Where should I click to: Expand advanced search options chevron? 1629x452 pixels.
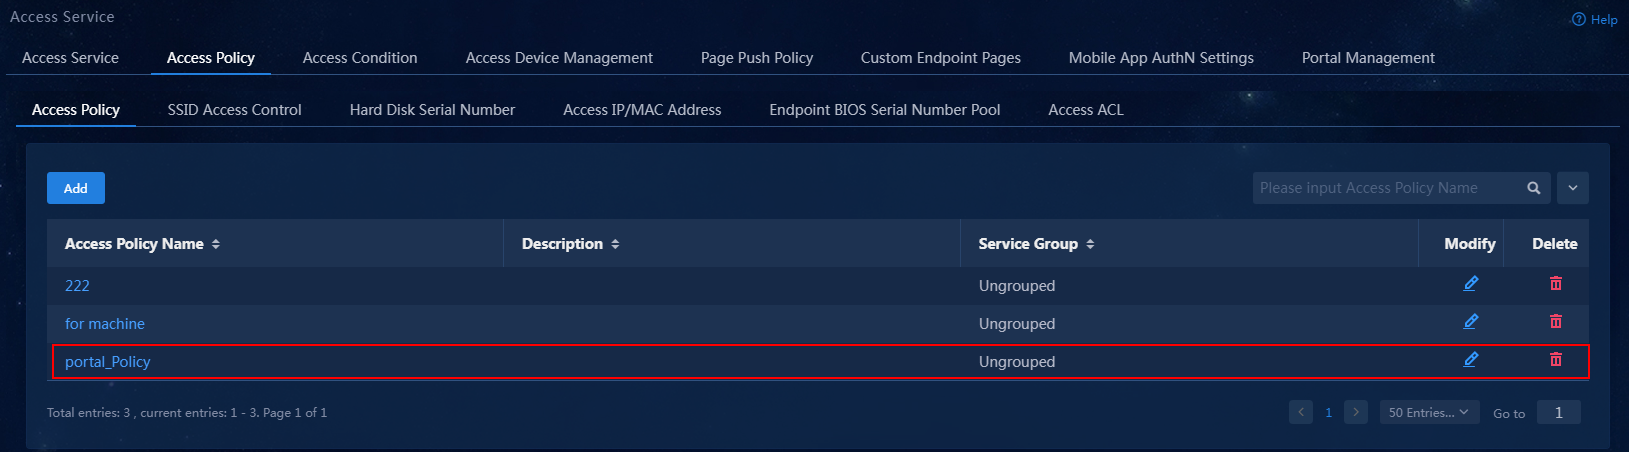point(1573,188)
